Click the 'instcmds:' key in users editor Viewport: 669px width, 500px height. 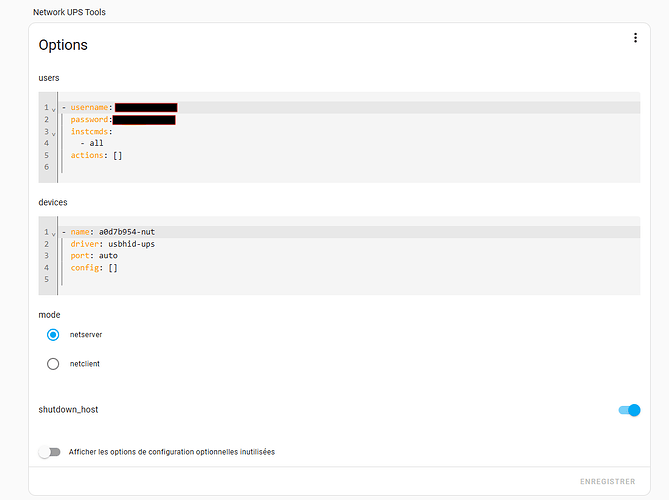coord(91,131)
